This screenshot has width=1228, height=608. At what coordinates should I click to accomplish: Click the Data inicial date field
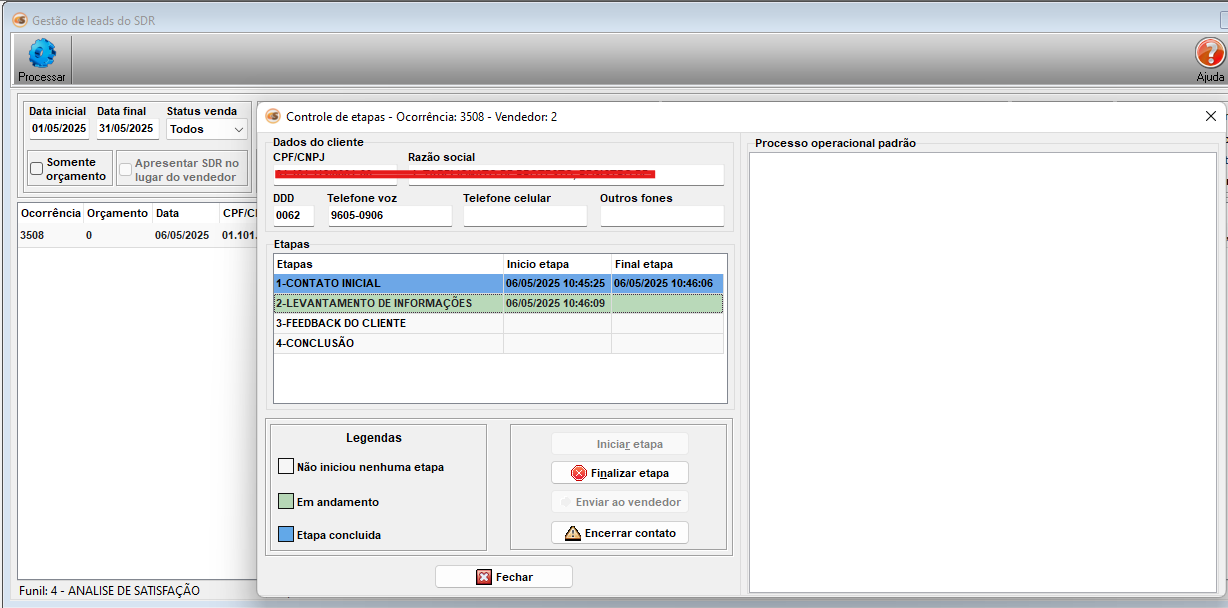click(x=59, y=129)
